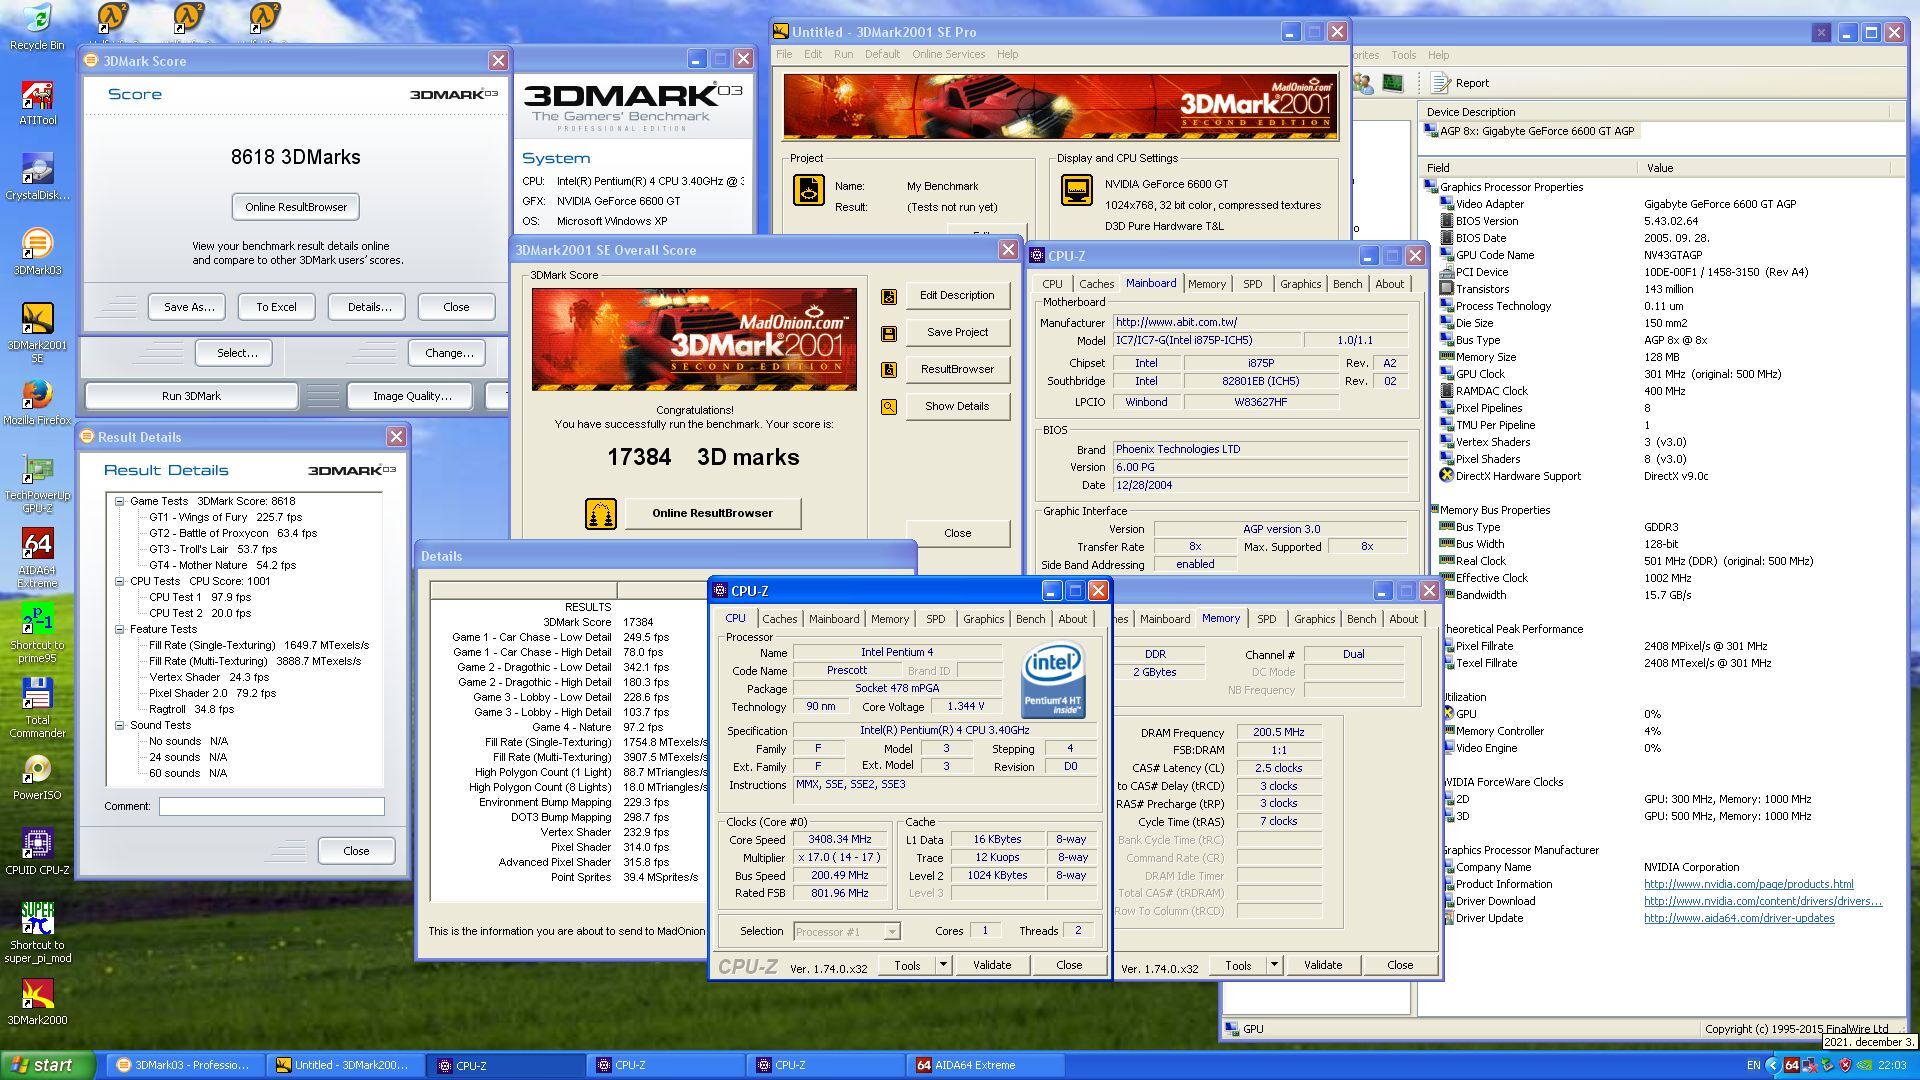This screenshot has height=1080, width=1920.
Task: Switch to AIDA64 Extreme taskbar item
Action: tap(985, 1065)
